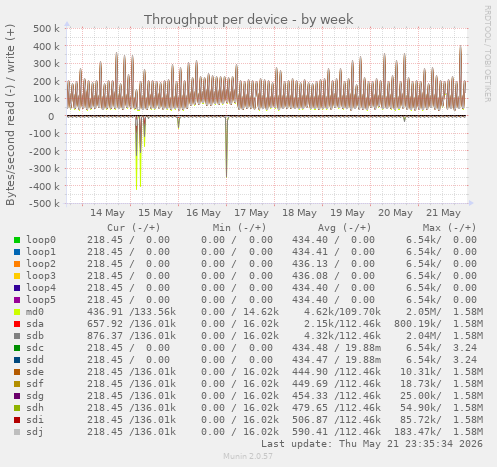Click the 'Last update: Thu May 21 23:35:34 2026' text
Screen dimensions: 497x467
pyautogui.click(x=372, y=444)
